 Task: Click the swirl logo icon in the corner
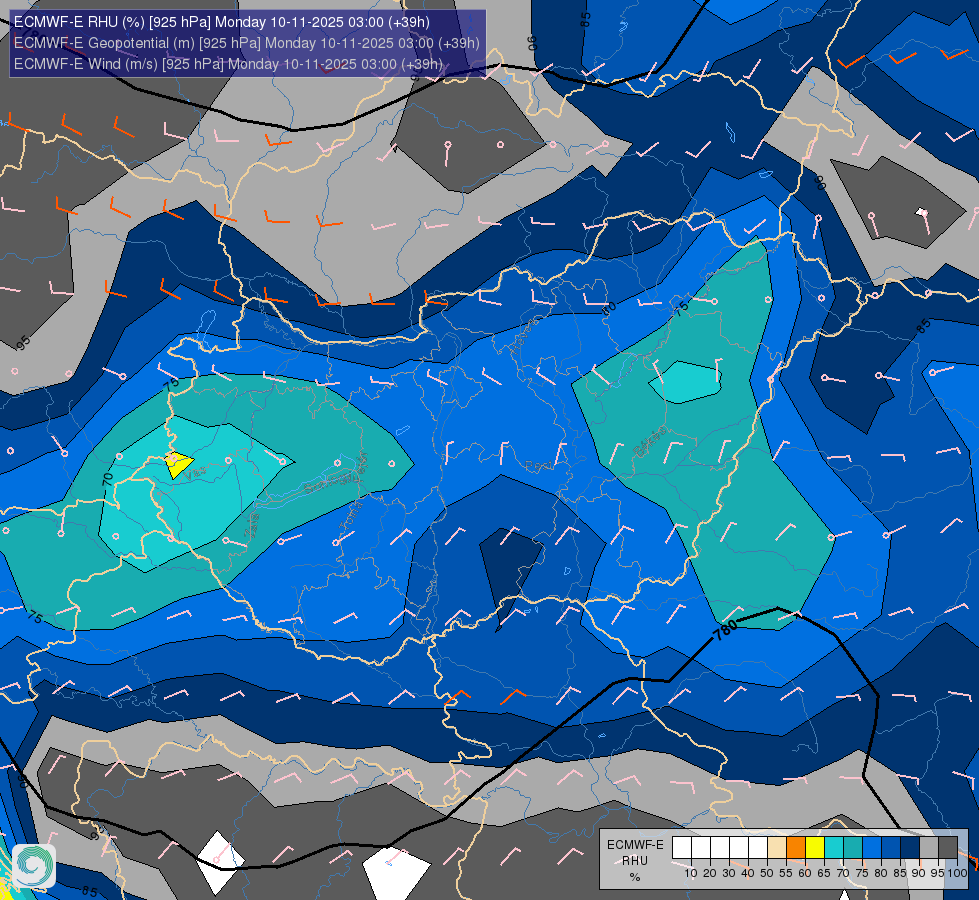(34, 866)
